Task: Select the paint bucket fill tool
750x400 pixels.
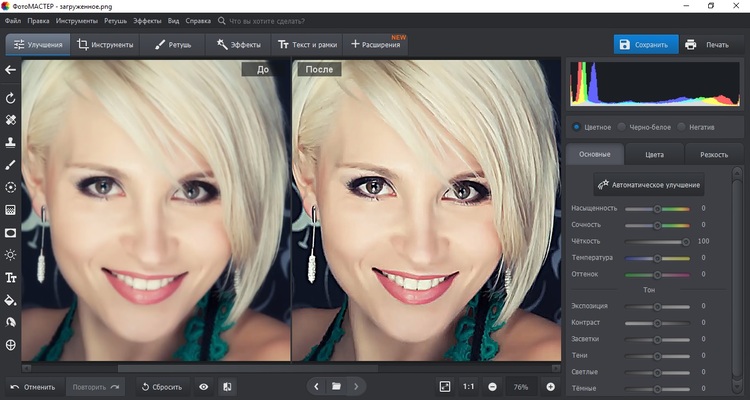Action: click(x=11, y=299)
